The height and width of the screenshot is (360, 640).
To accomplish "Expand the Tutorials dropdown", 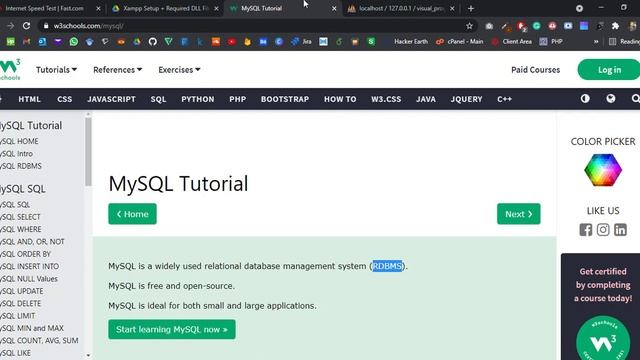I will click(56, 70).
